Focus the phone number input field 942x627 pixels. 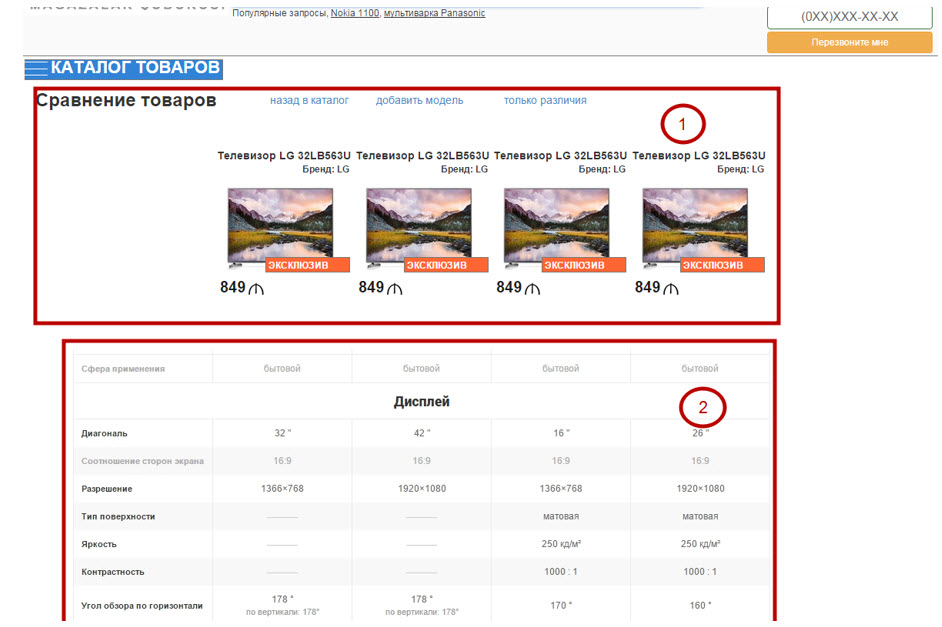849,17
